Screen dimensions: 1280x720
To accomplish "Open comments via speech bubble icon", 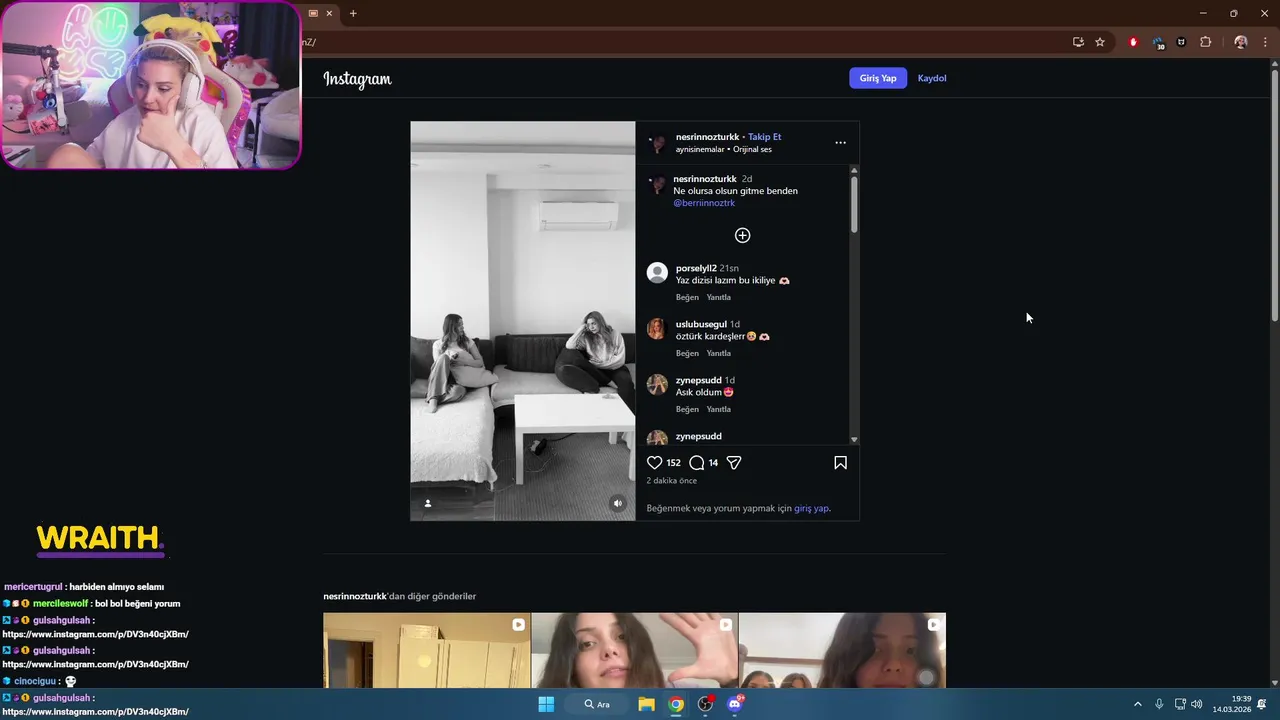I will (x=697, y=463).
